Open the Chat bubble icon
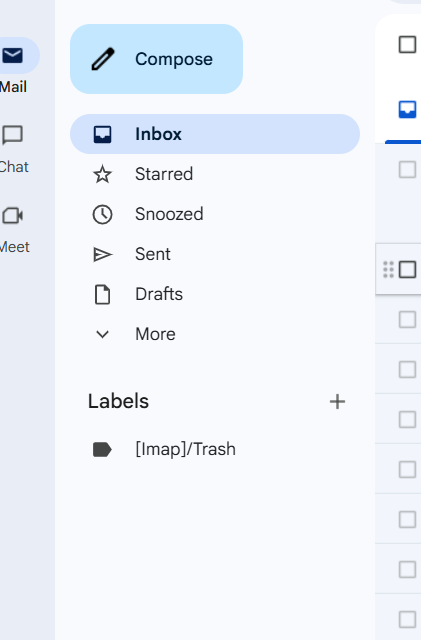421x640 pixels. click(12, 135)
